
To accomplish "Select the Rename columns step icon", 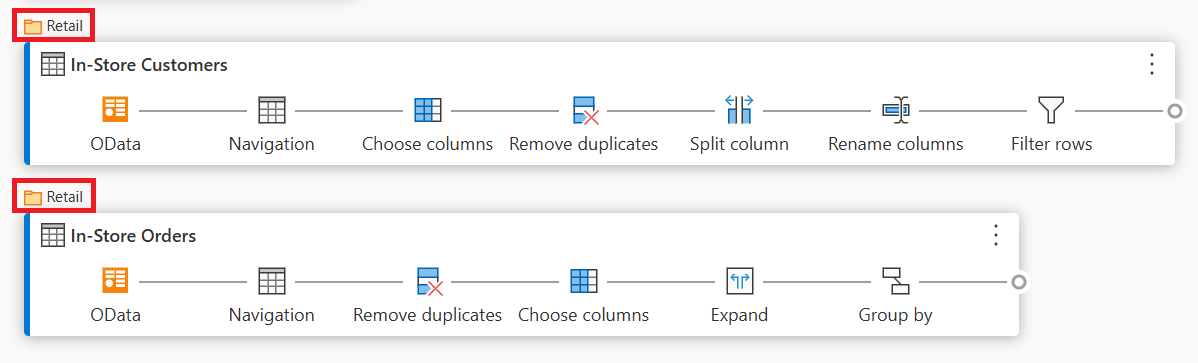I will tap(895, 111).
